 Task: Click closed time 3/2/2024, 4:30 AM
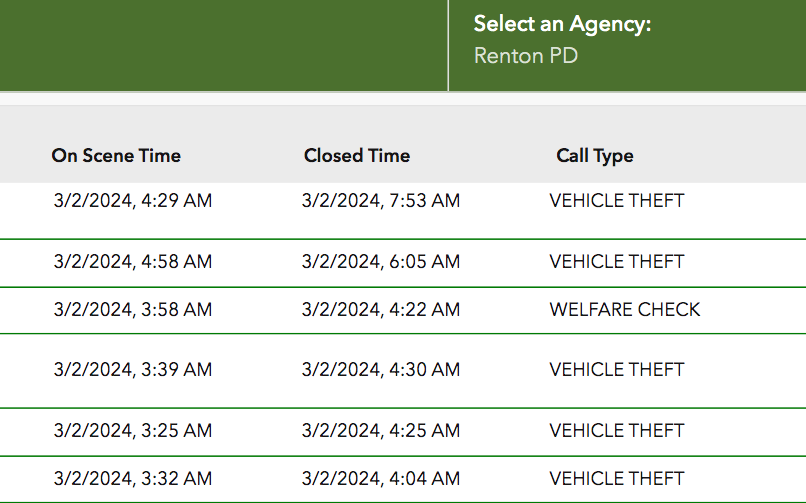pos(381,370)
